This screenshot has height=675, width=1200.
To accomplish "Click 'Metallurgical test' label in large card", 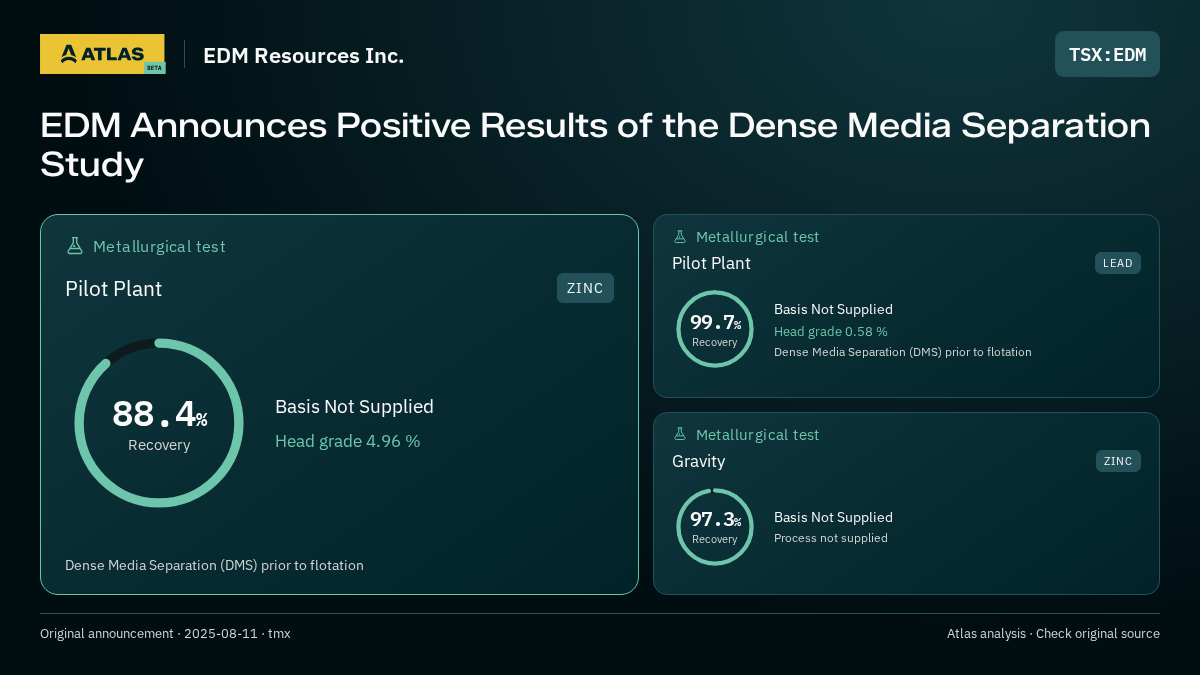I will pyautogui.click(x=159, y=246).
